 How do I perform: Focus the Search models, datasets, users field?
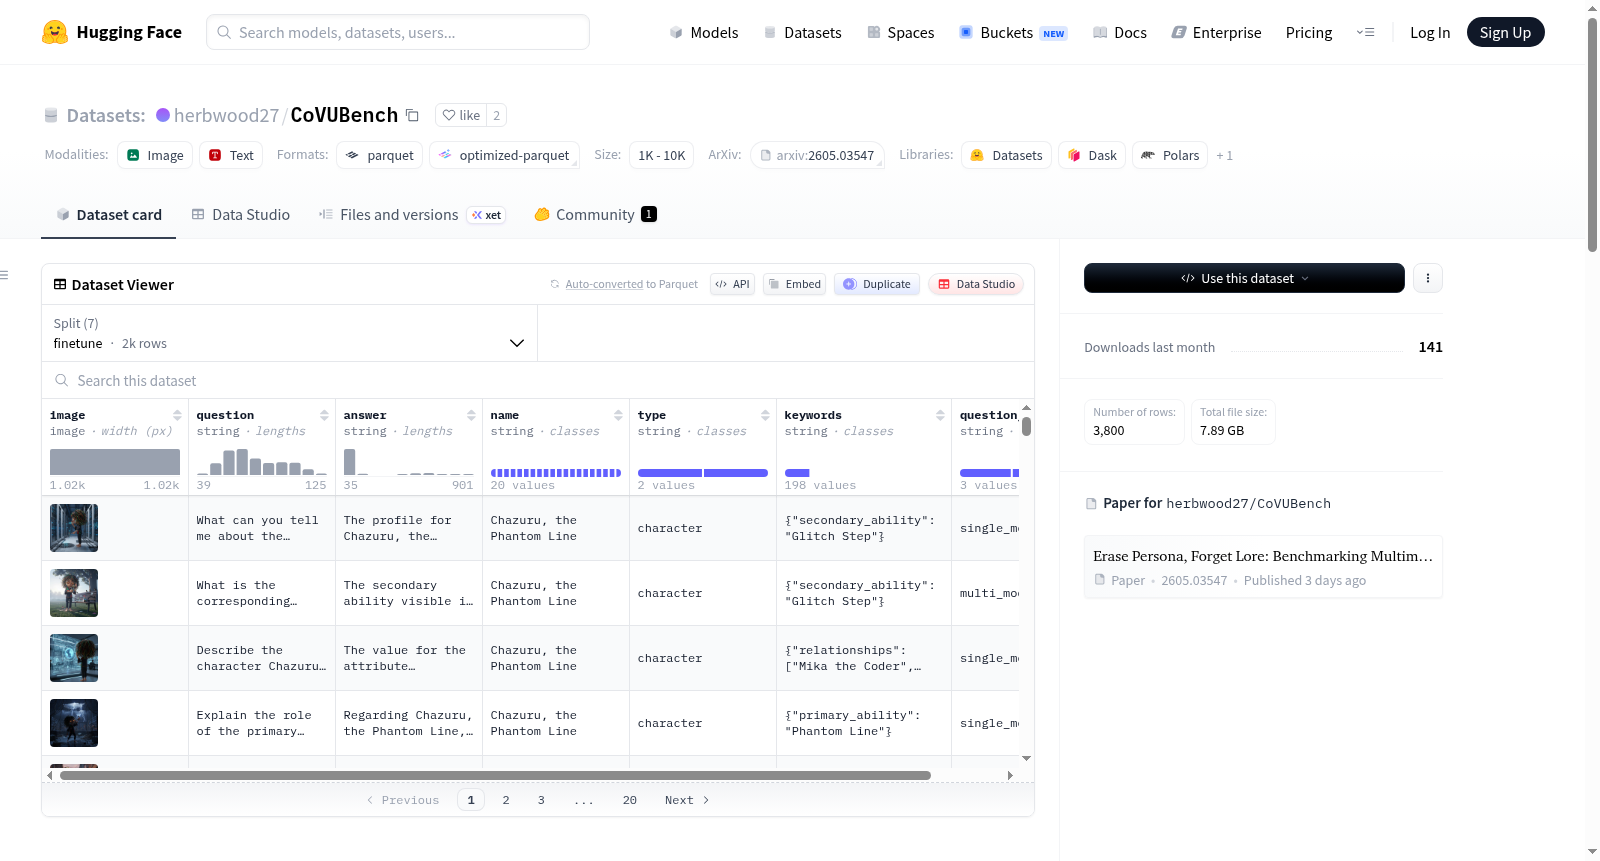398,32
